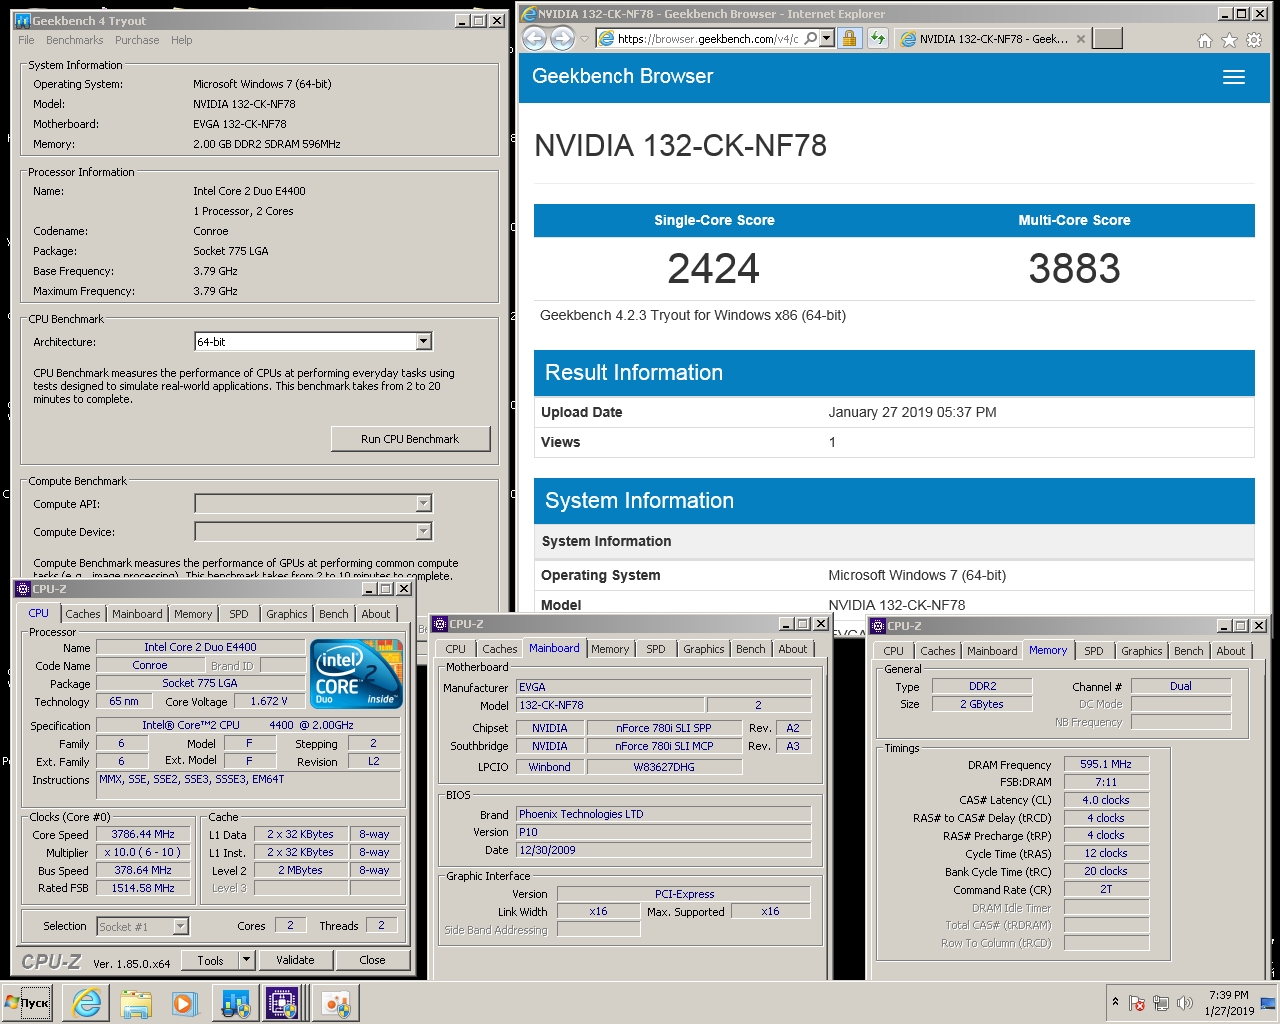Open the File menu in Geekbench 4
This screenshot has width=1280, height=1024.
(x=26, y=40)
